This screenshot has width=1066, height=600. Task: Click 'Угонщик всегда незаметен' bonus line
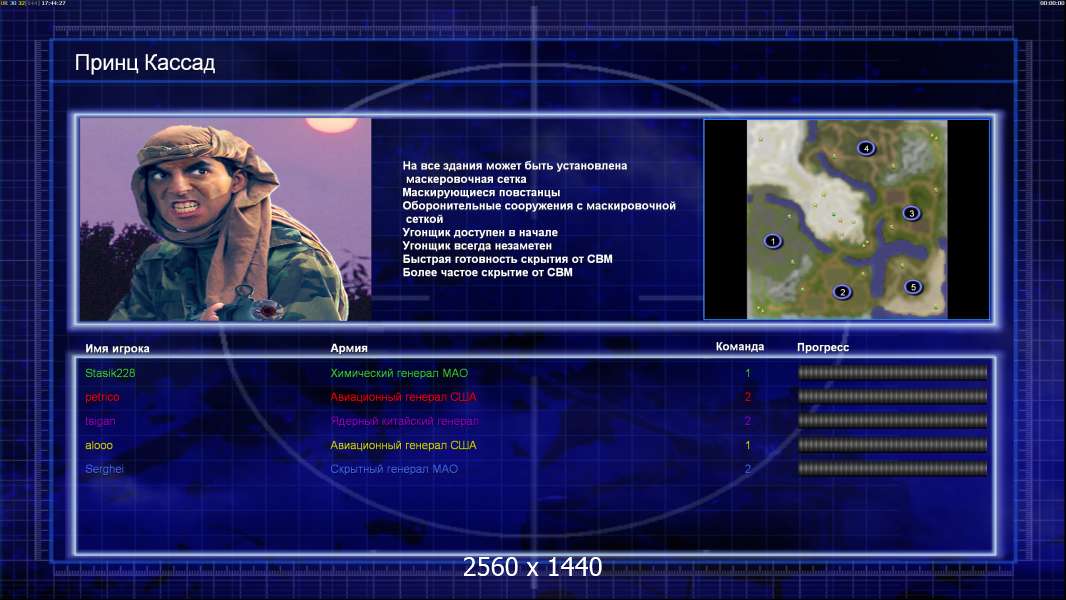point(477,246)
